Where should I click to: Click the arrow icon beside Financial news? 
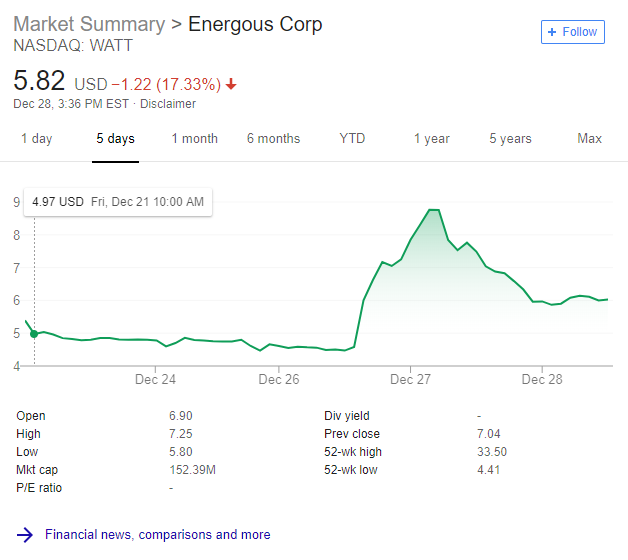pyautogui.click(x=26, y=535)
